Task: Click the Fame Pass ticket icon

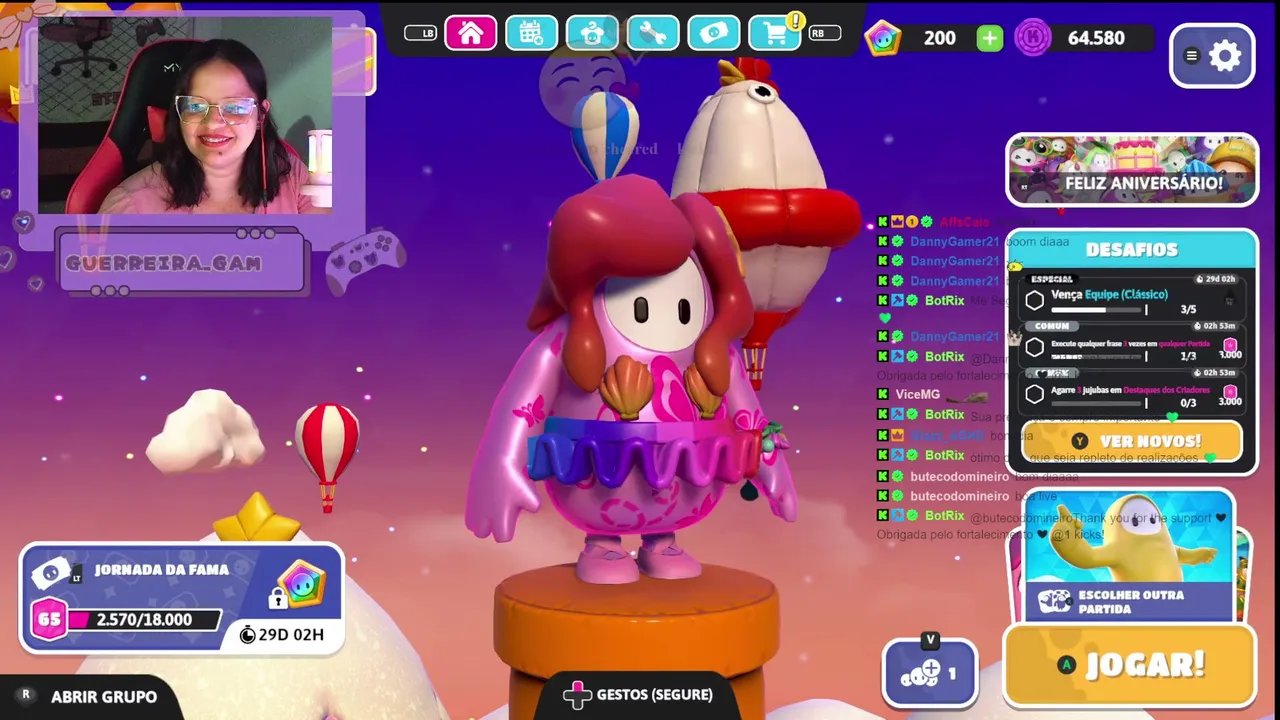Action: point(51,574)
